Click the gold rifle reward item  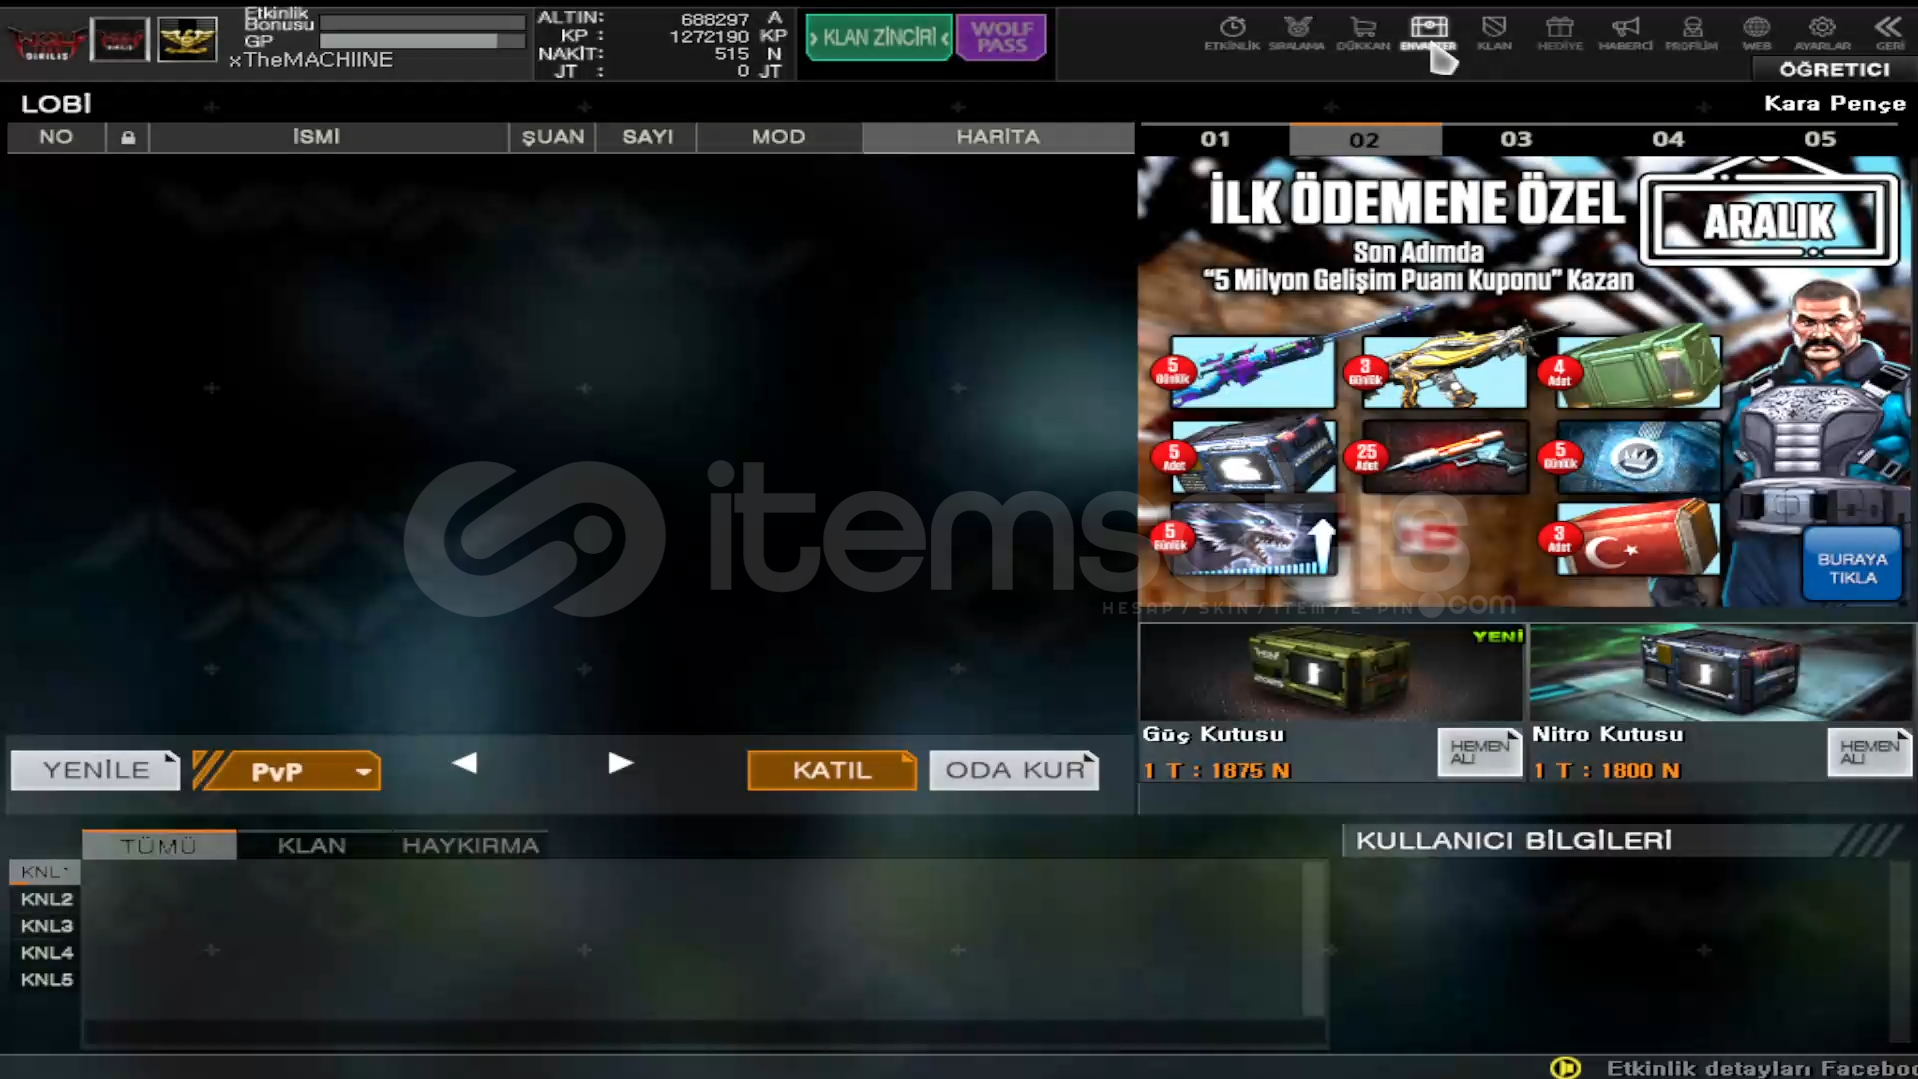tap(1444, 371)
